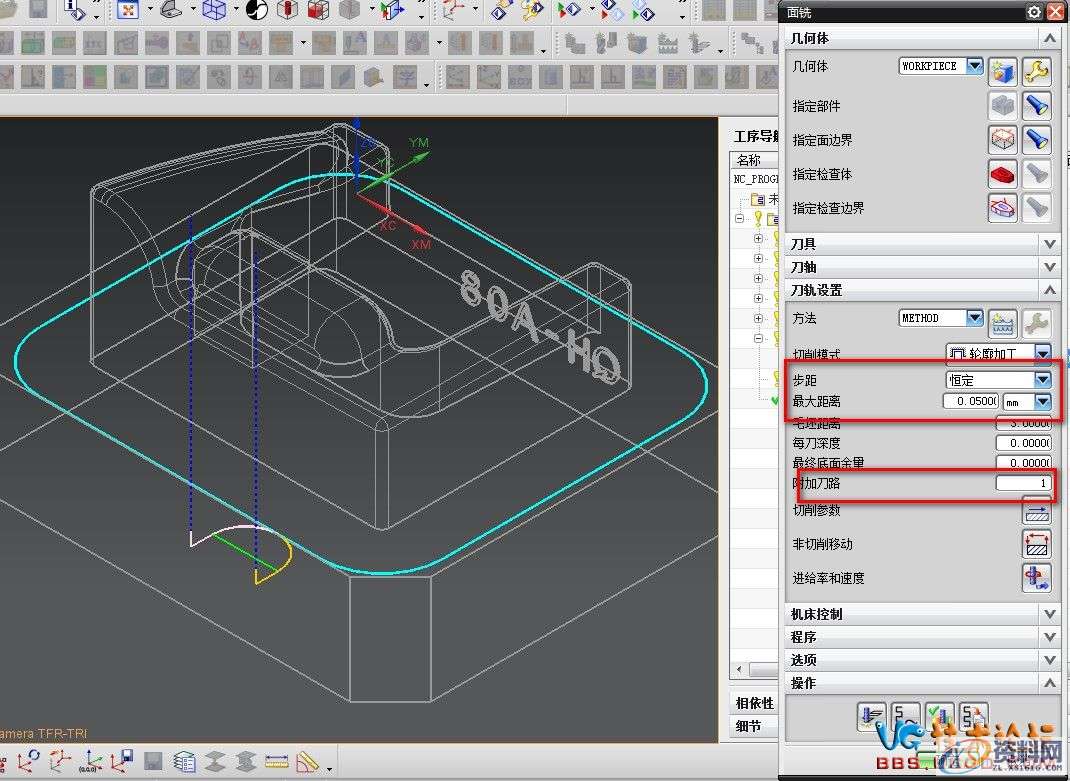1070x781 pixels.
Task: Open the WORKPIECE geometry dropdown
Action: click(x=974, y=66)
